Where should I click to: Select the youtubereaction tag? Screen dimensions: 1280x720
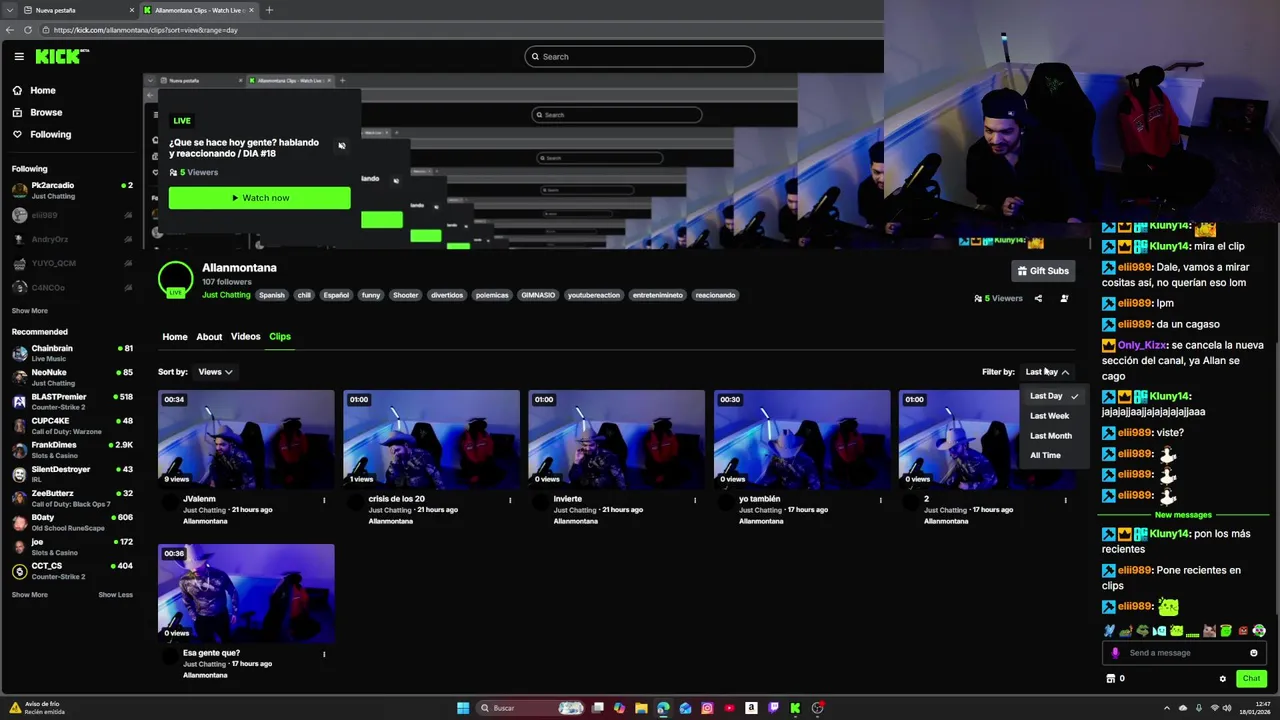(x=594, y=295)
